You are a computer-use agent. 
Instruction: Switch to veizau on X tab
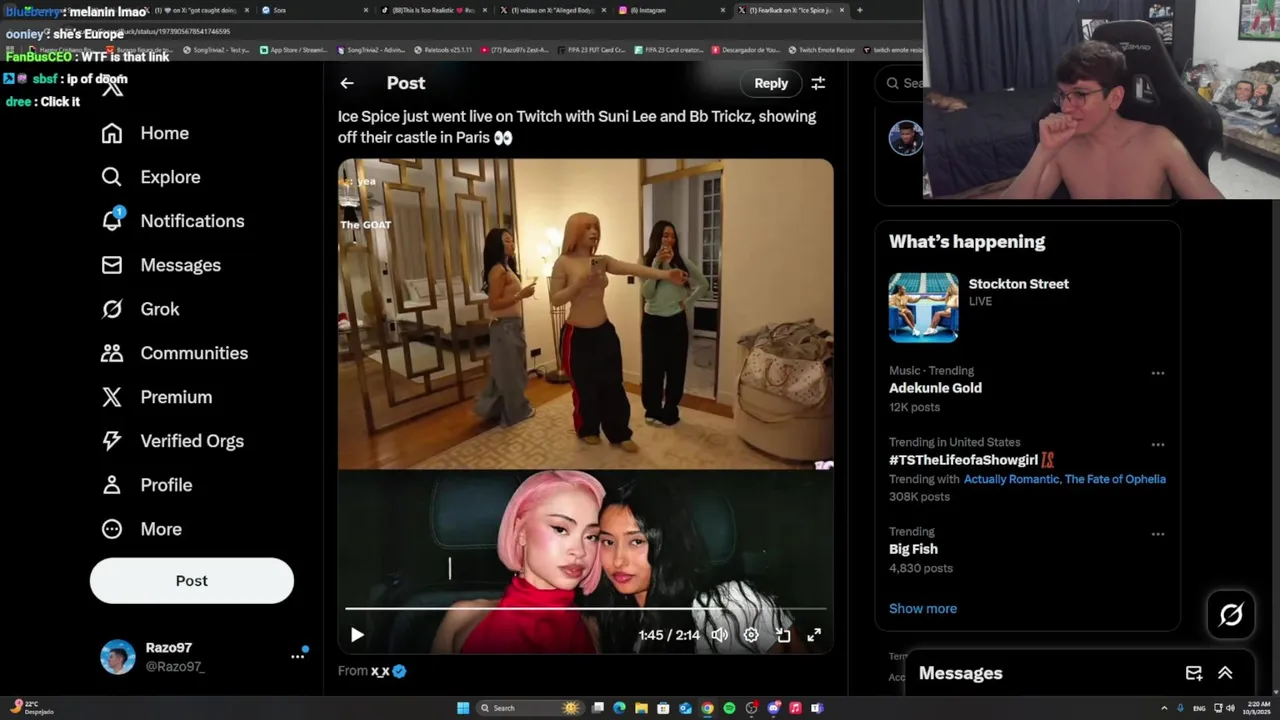552,10
